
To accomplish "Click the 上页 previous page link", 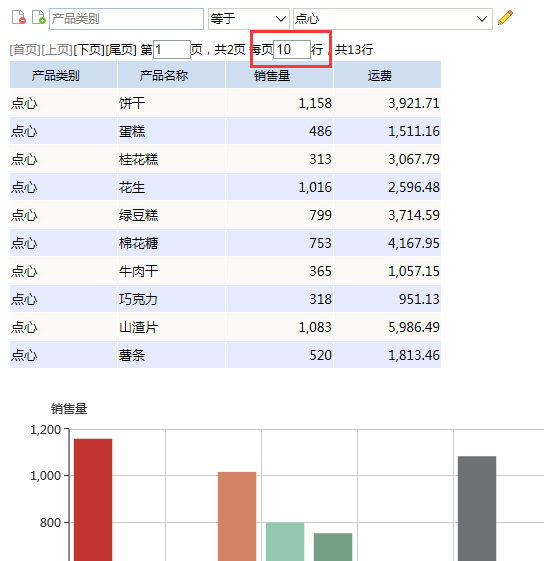I will click(x=57, y=50).
